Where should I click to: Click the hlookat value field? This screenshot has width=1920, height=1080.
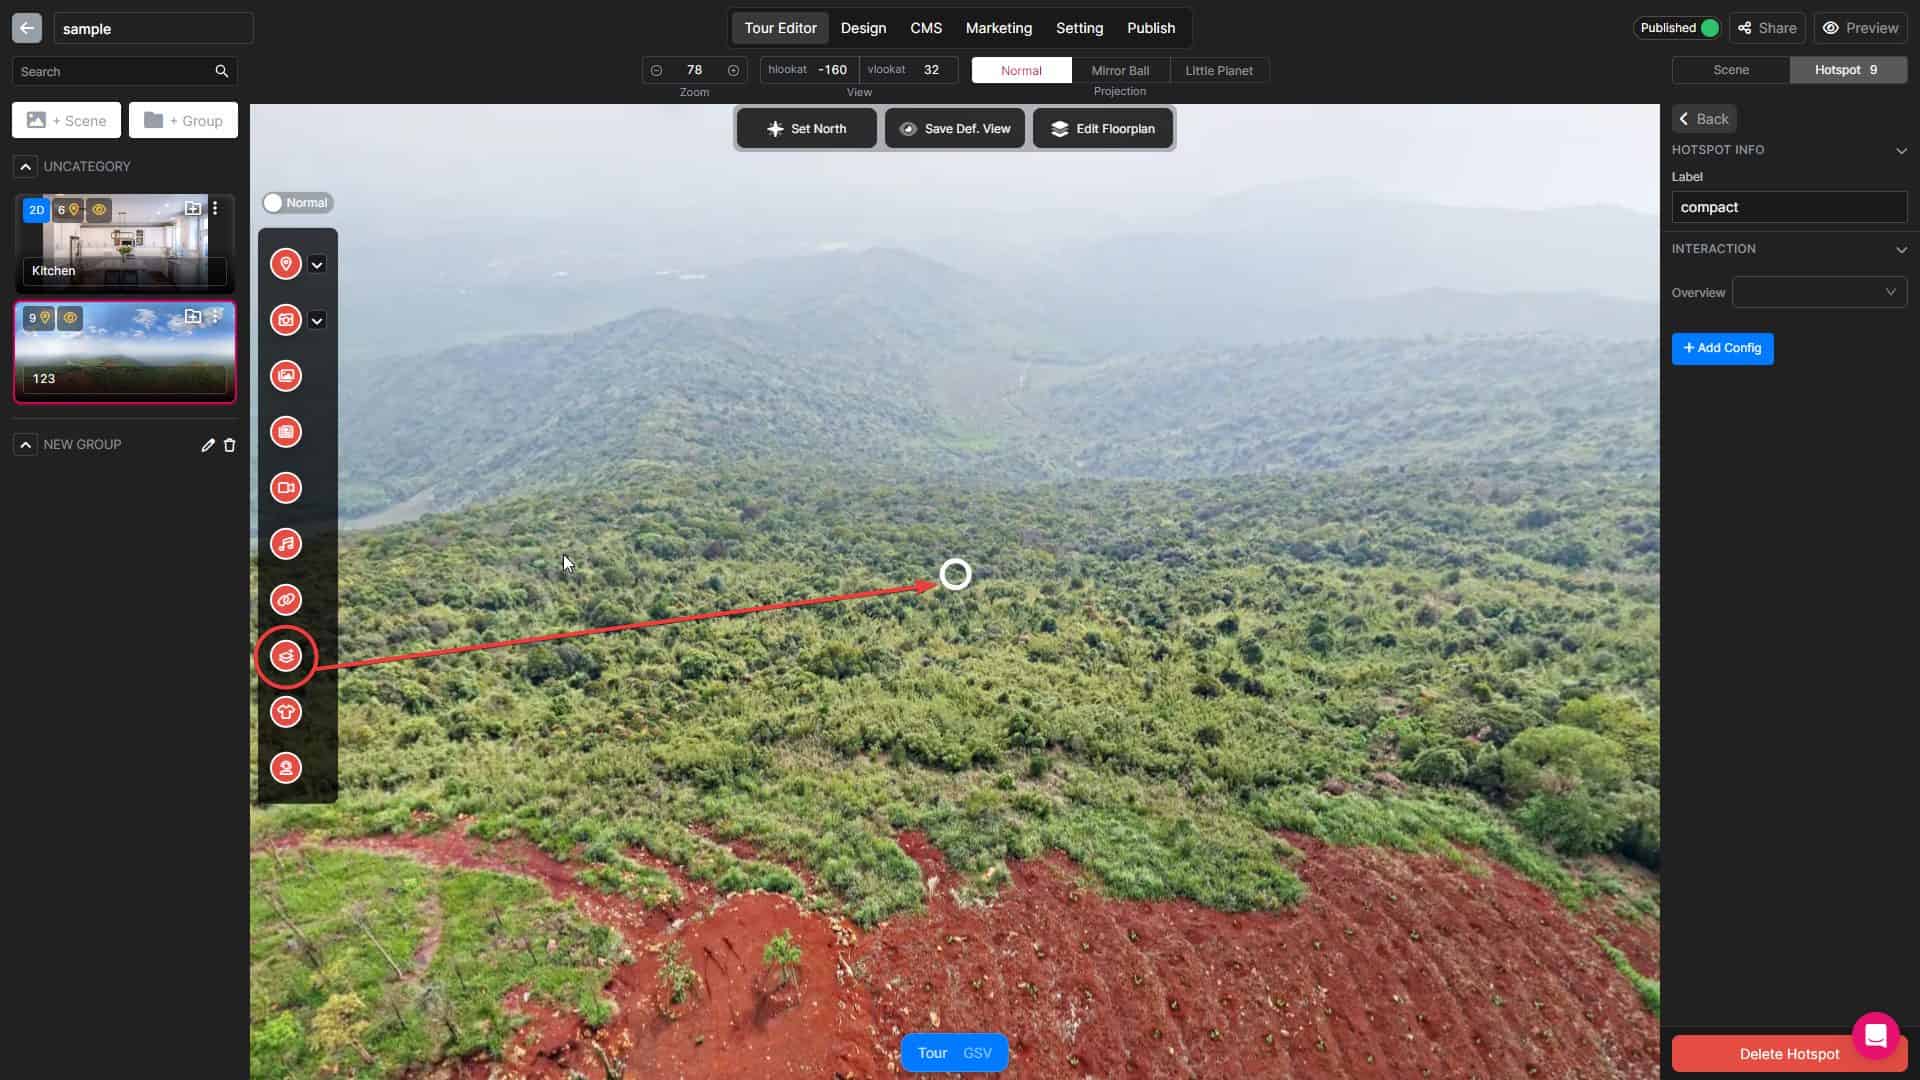click(x=832, y=70)
